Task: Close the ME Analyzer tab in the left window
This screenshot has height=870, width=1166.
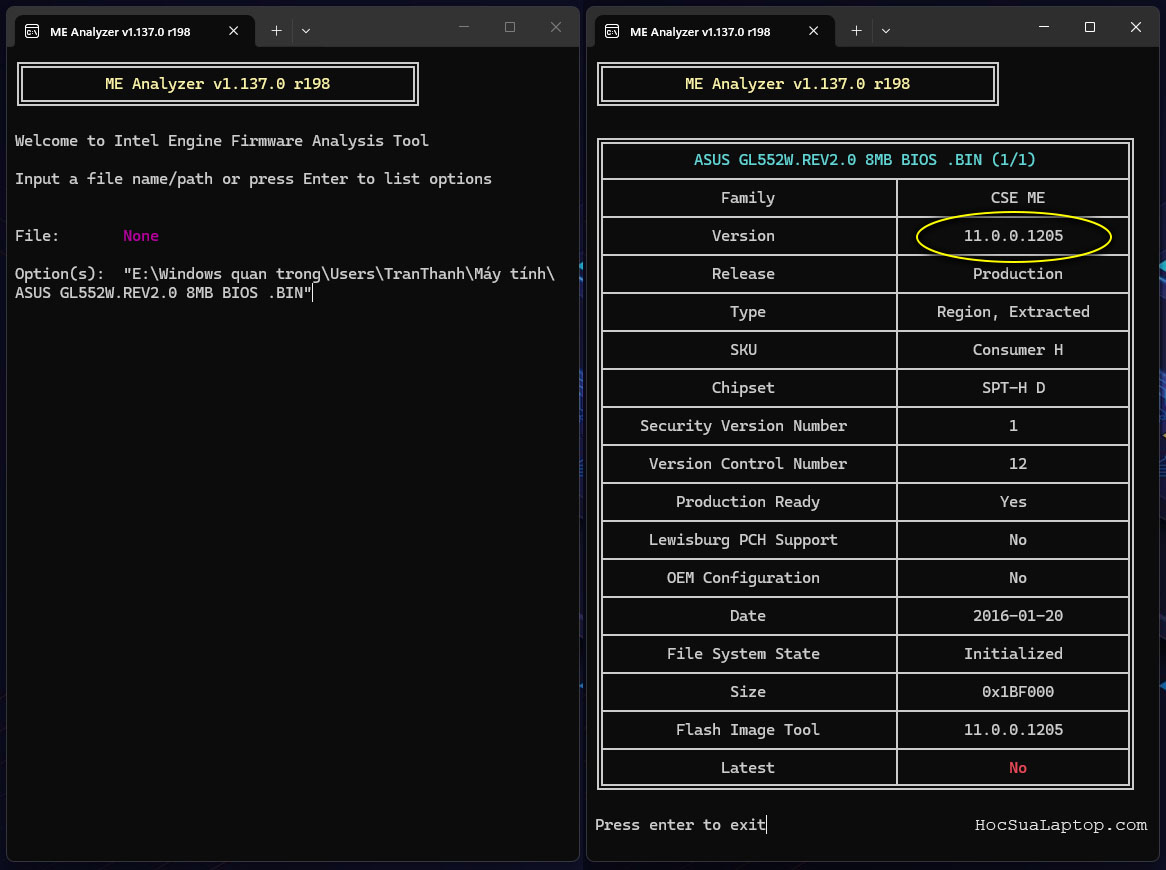Action: coord(233,30)
